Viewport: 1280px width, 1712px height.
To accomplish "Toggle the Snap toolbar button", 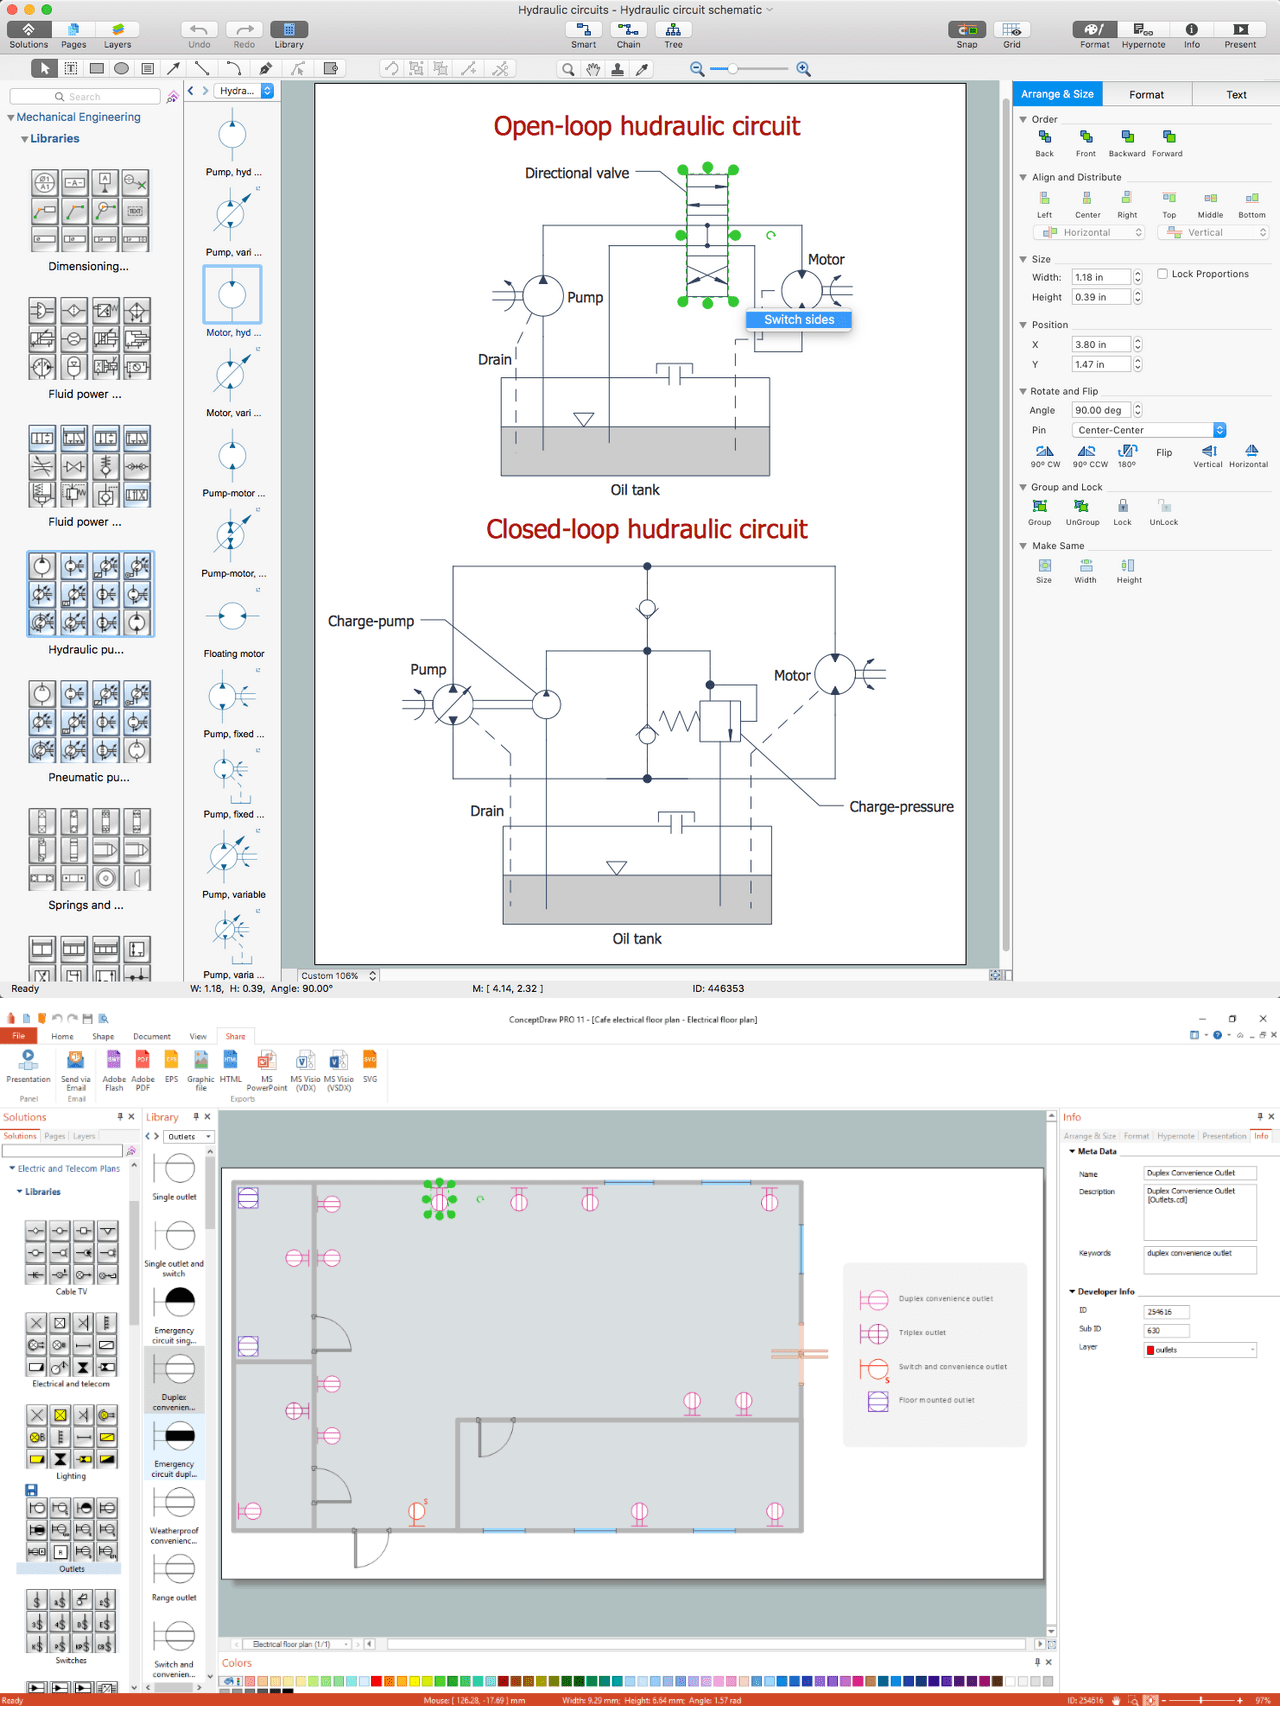I will 966,30.
